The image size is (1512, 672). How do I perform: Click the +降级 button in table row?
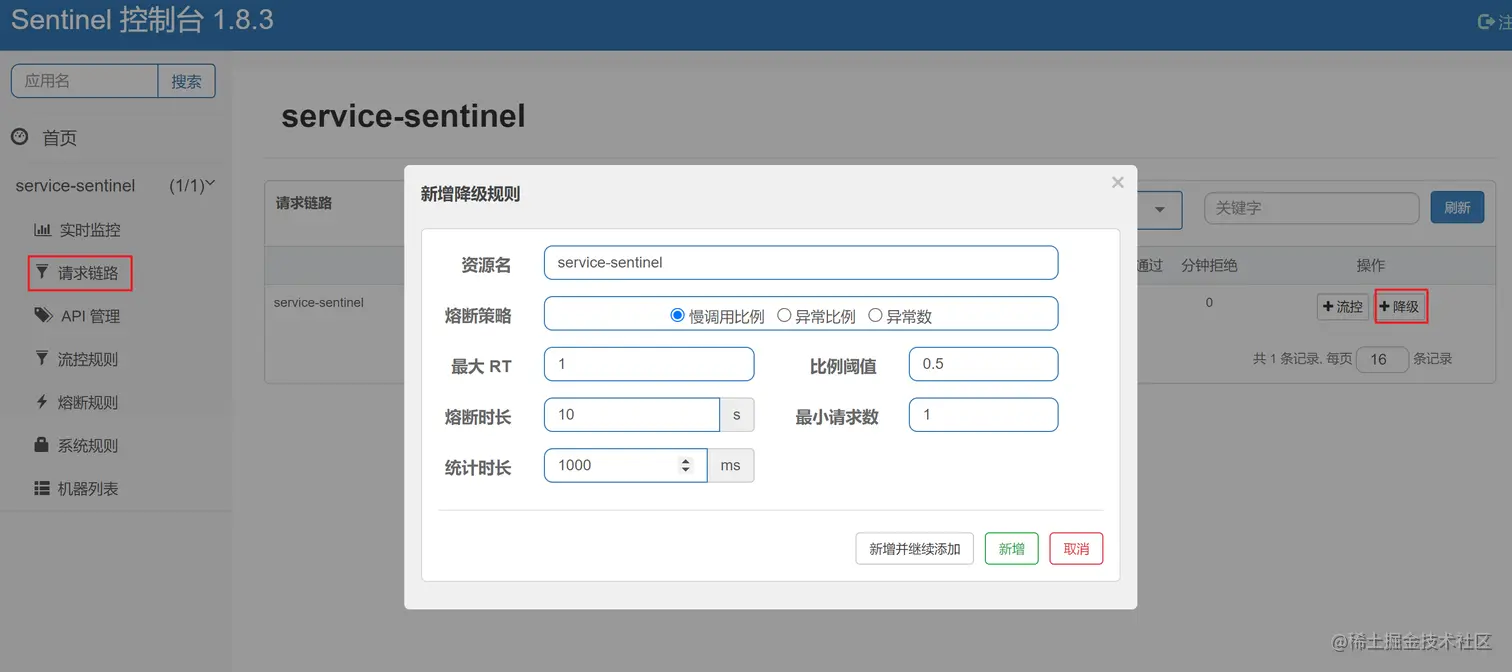1400,306
